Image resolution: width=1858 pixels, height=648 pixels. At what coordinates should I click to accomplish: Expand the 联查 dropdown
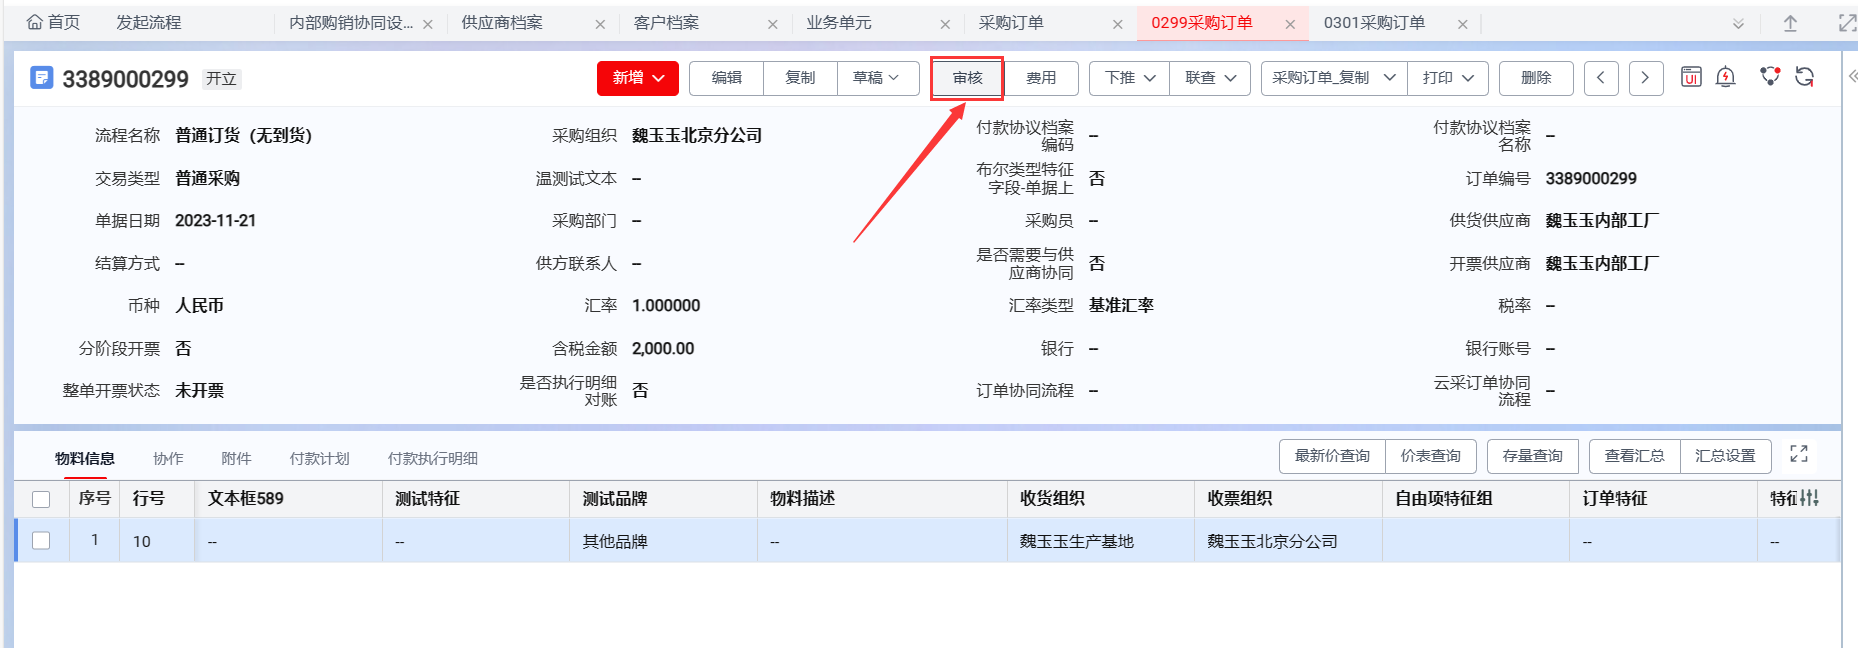(x=1210, y=78)
